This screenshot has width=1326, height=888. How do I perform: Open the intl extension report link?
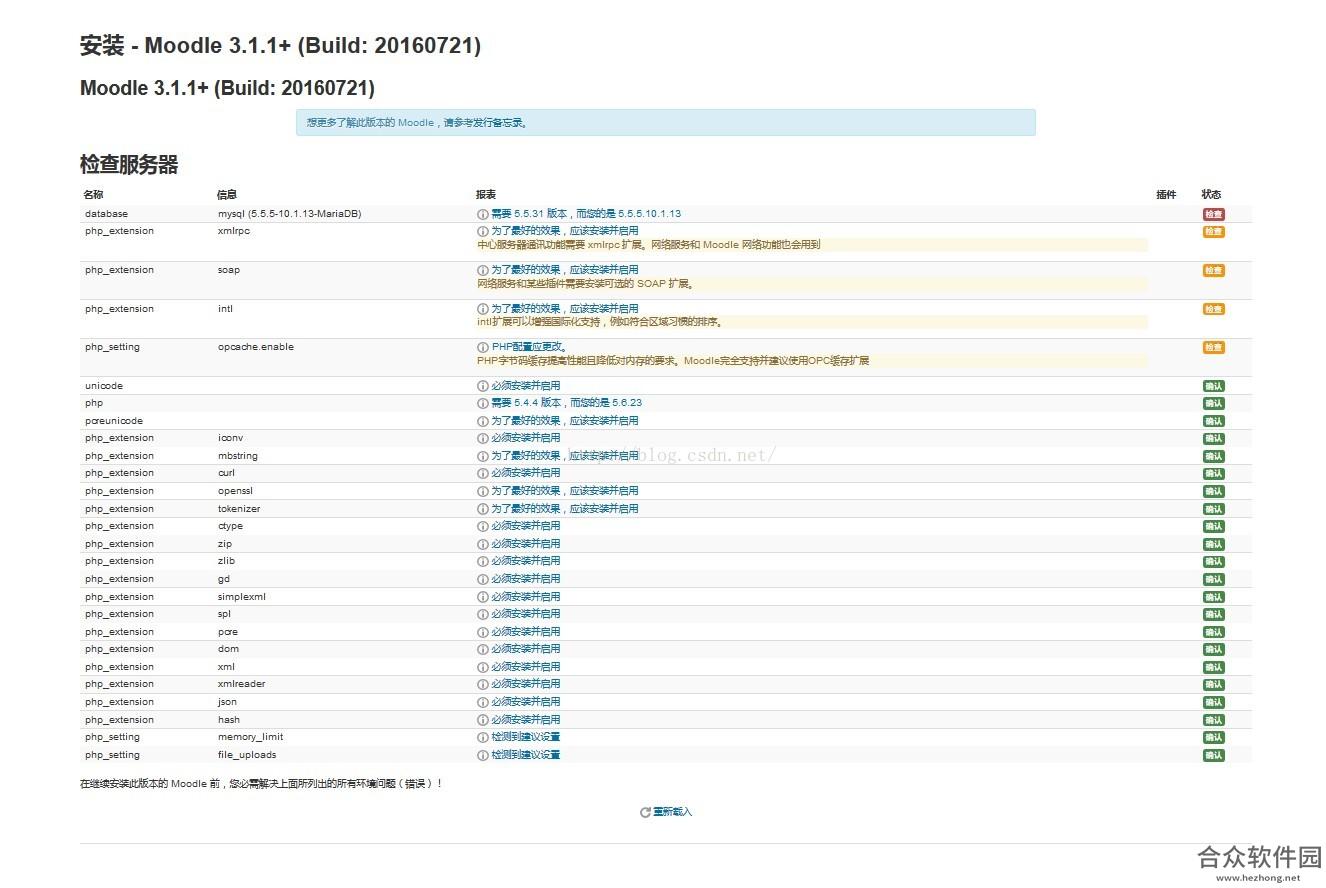point(564,309)
